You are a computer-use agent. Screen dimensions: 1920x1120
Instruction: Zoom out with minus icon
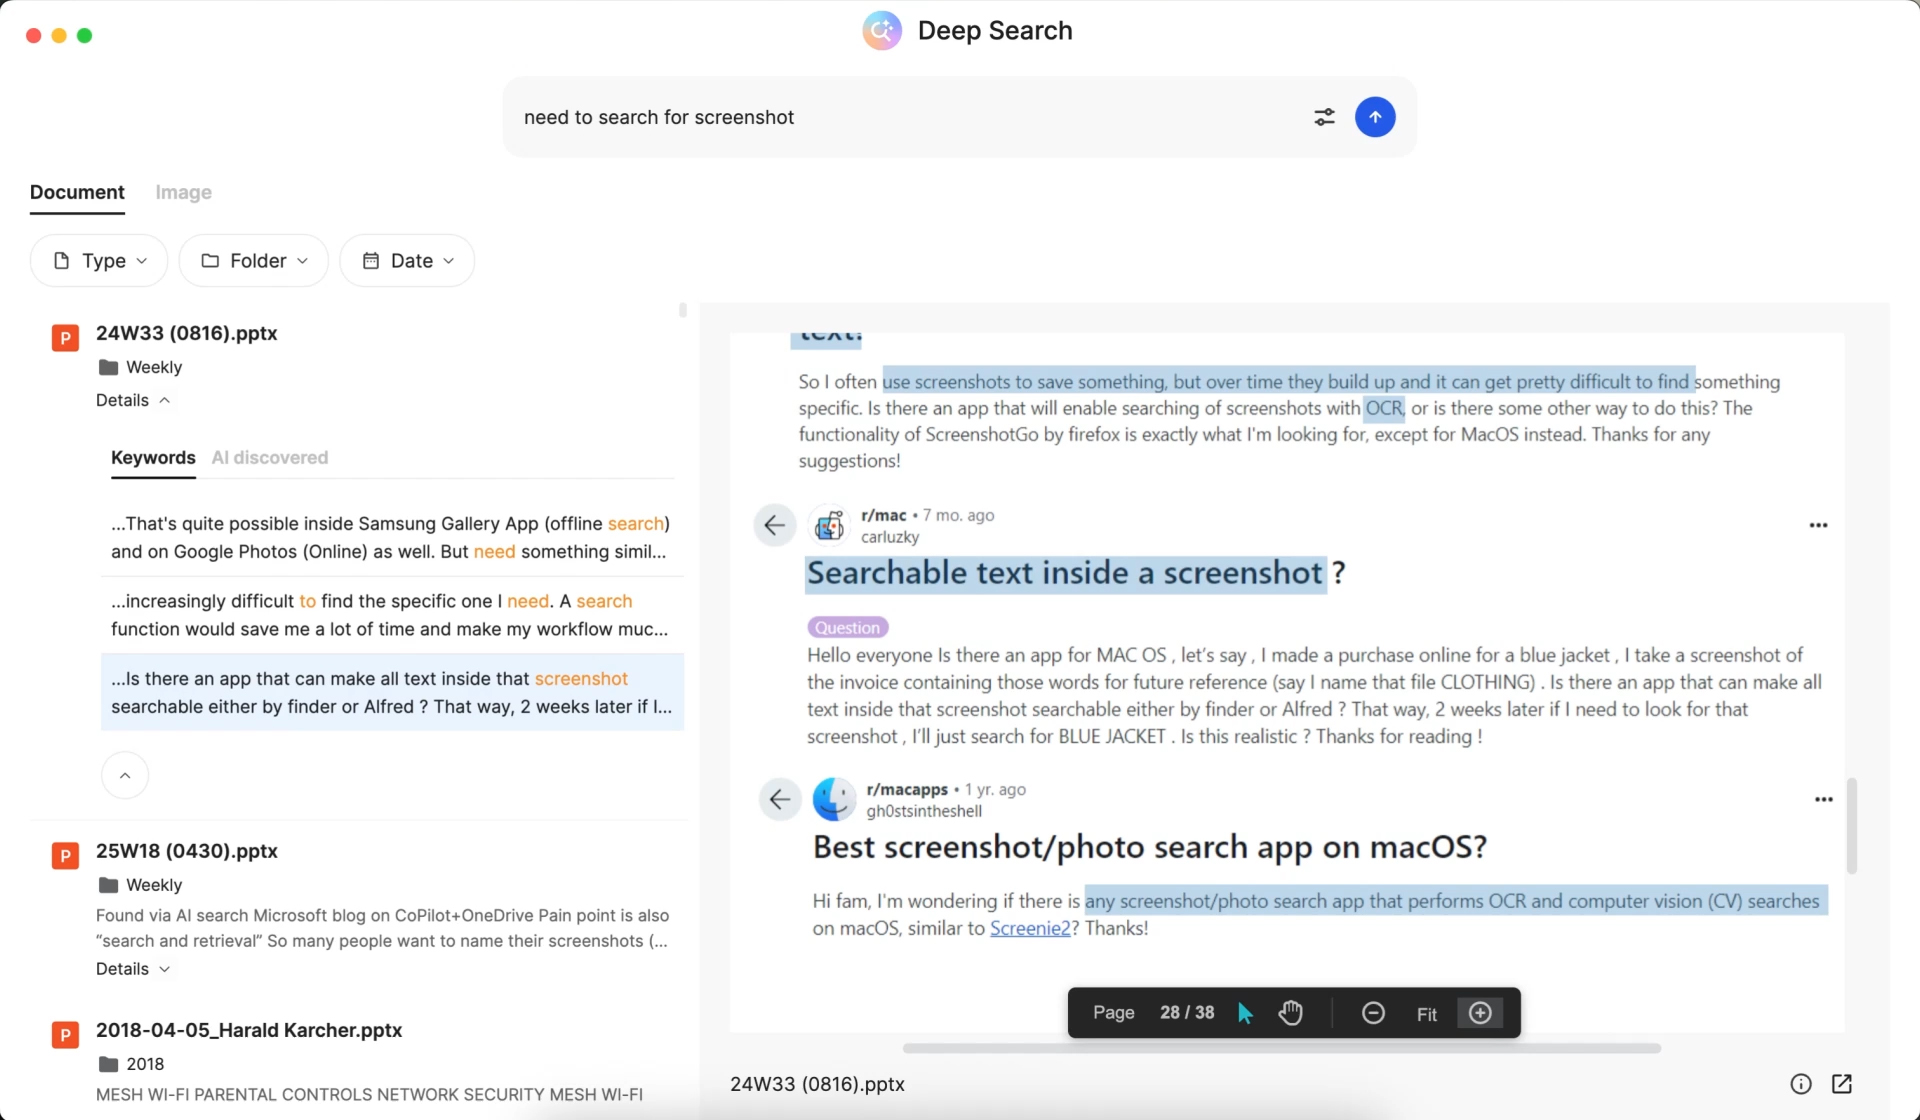pyautogui.click(x=1373, y=1013)
